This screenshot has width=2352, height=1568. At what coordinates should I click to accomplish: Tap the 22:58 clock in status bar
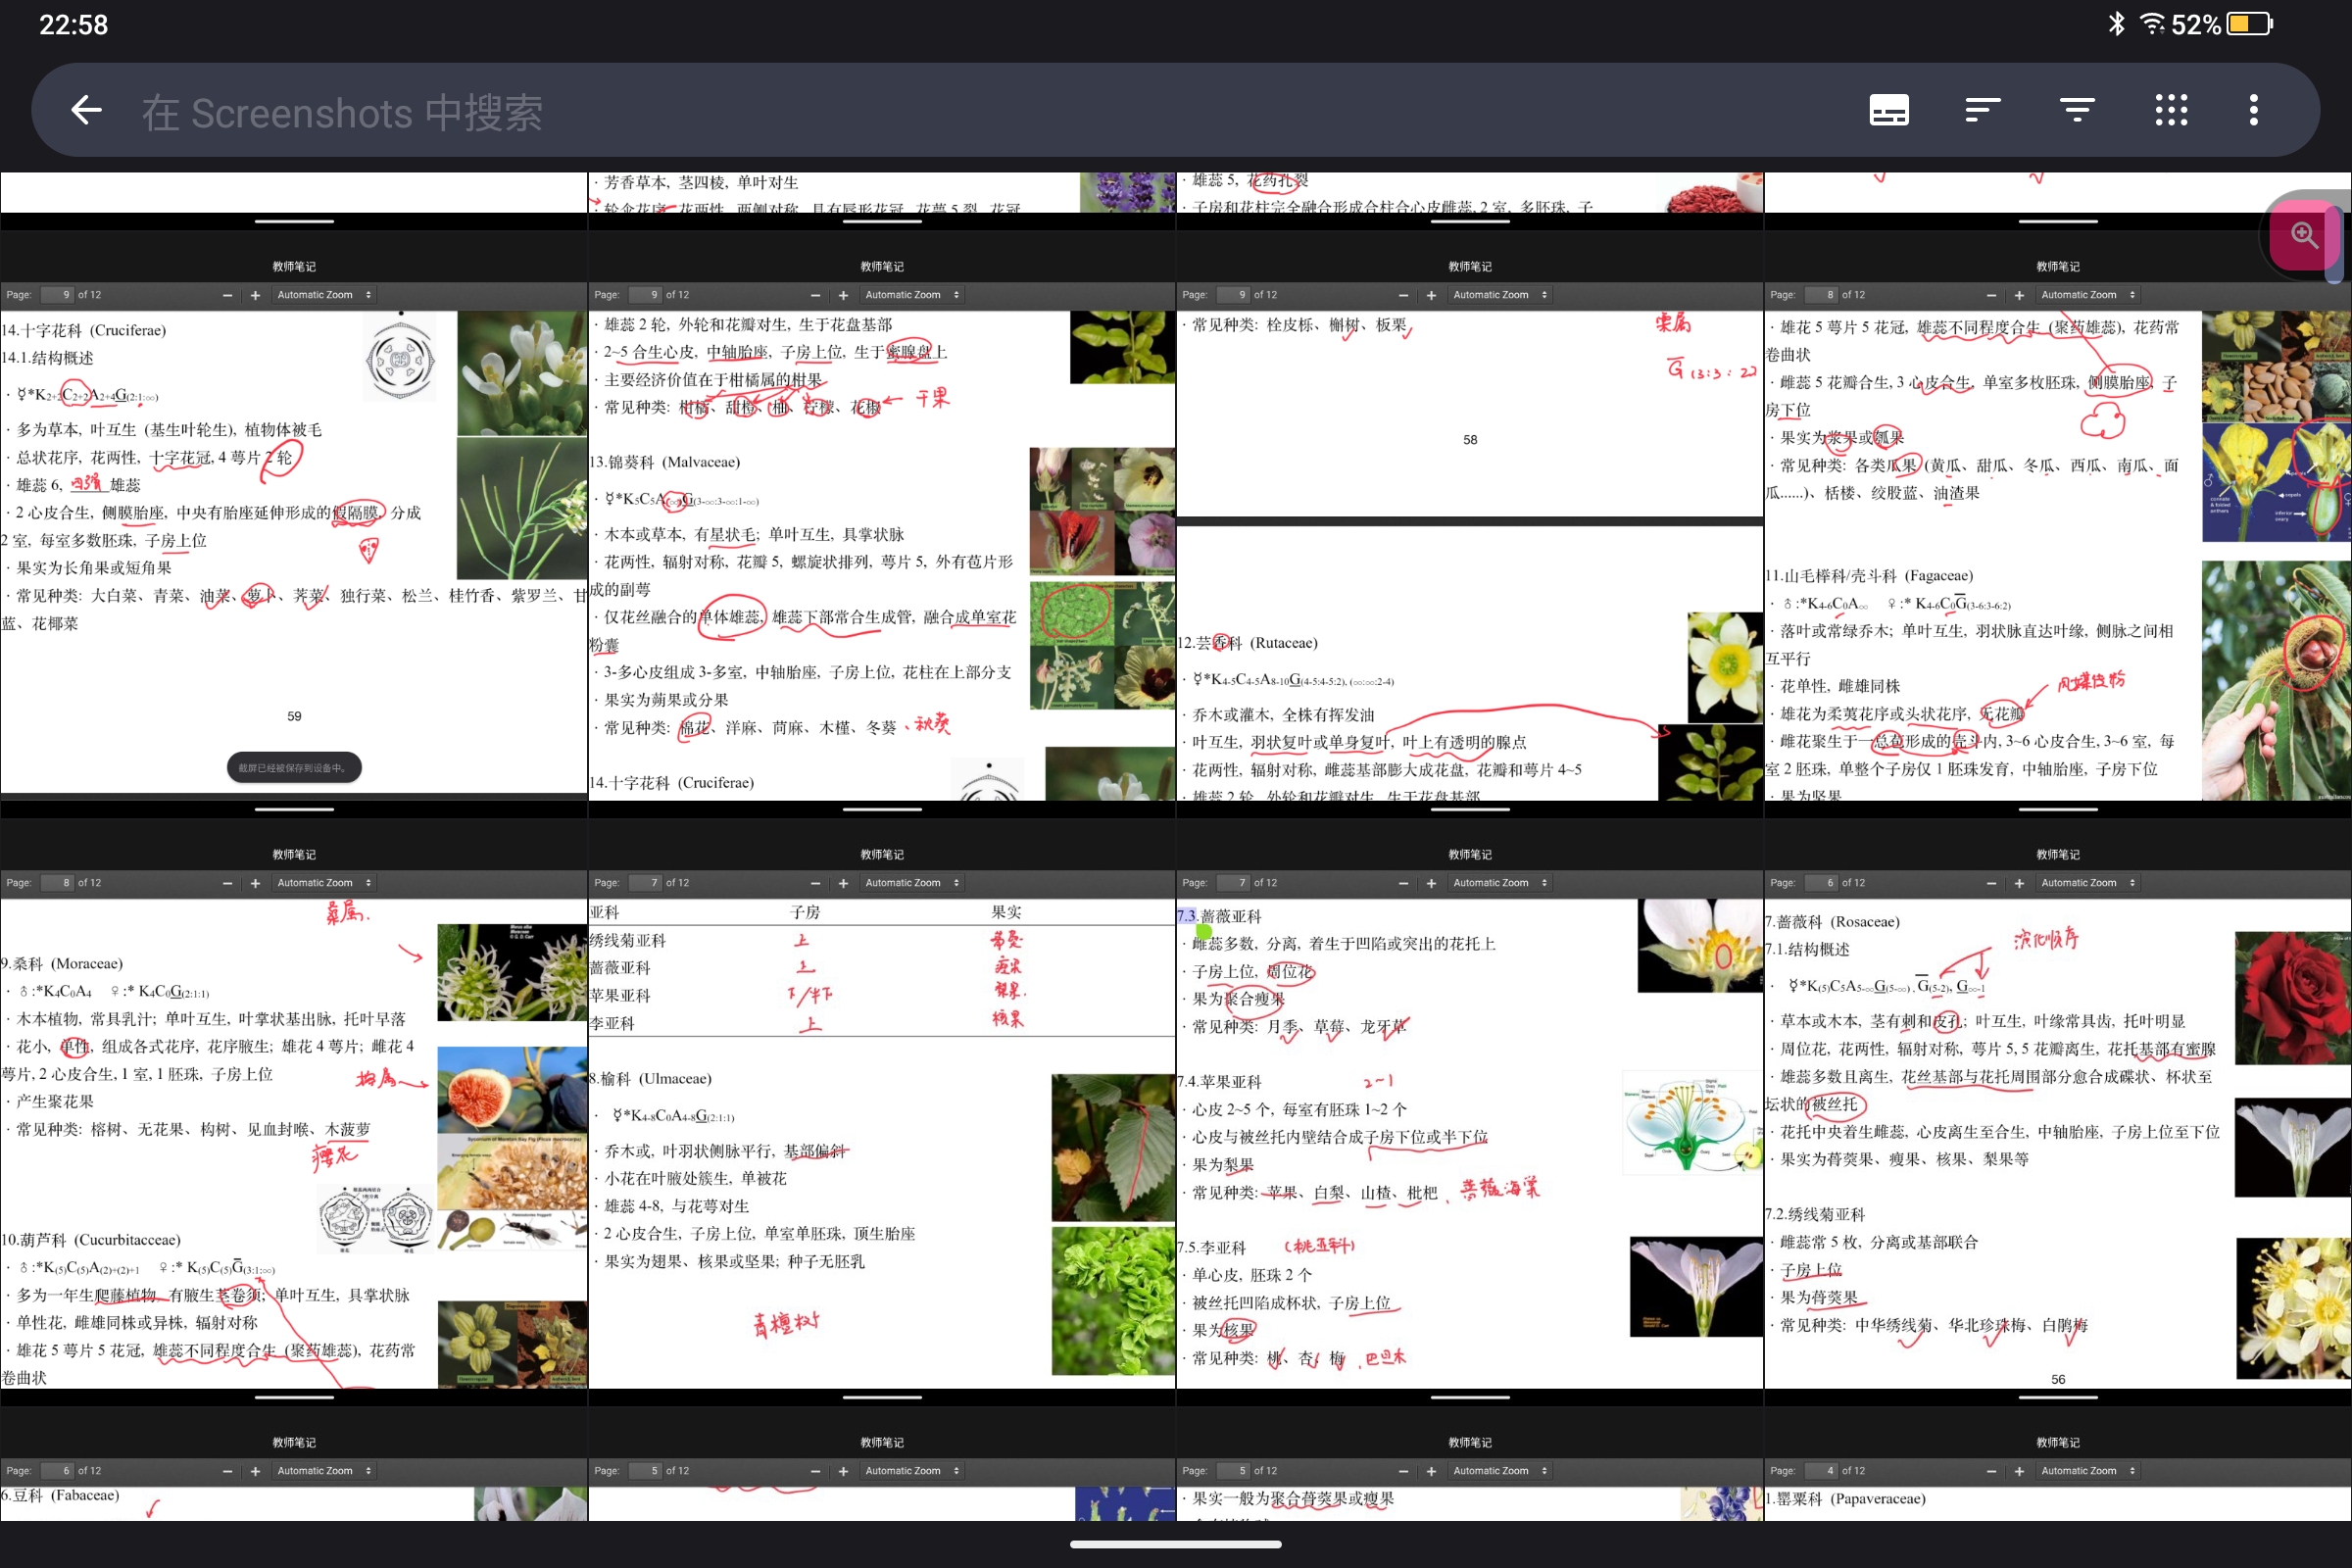[74, 24]
